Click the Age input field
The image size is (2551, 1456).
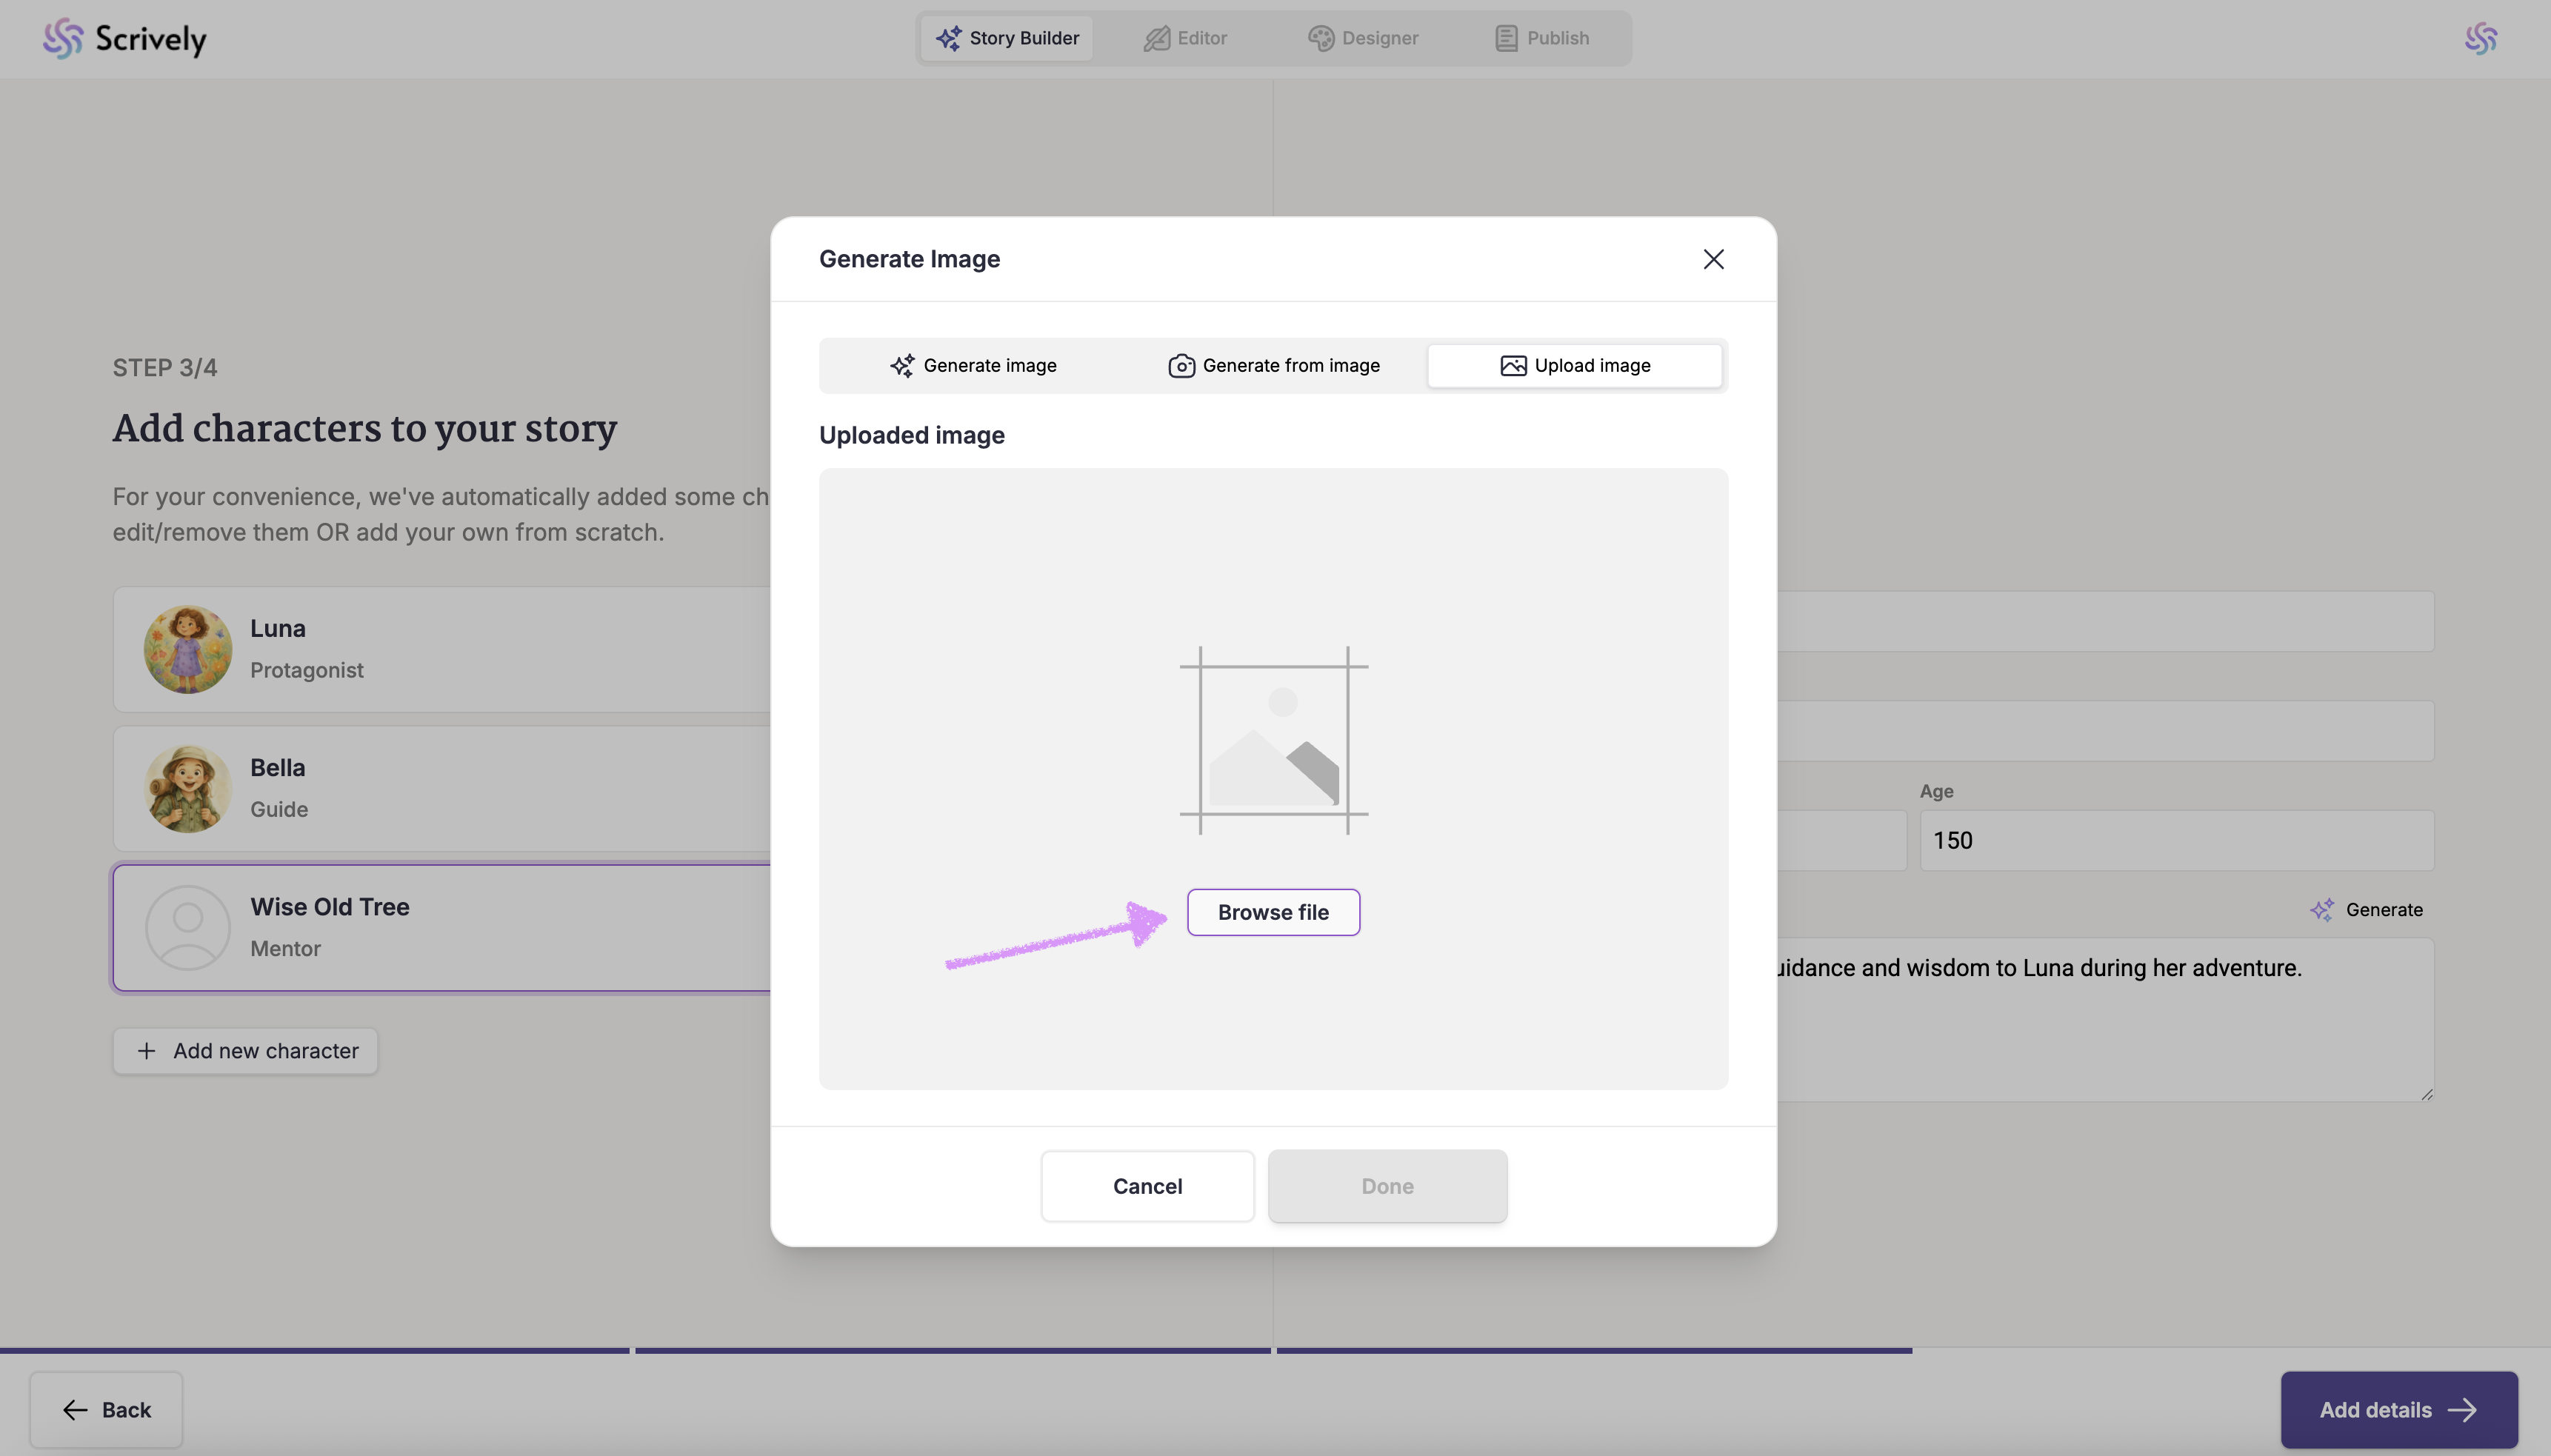[x=2176, y=840]
